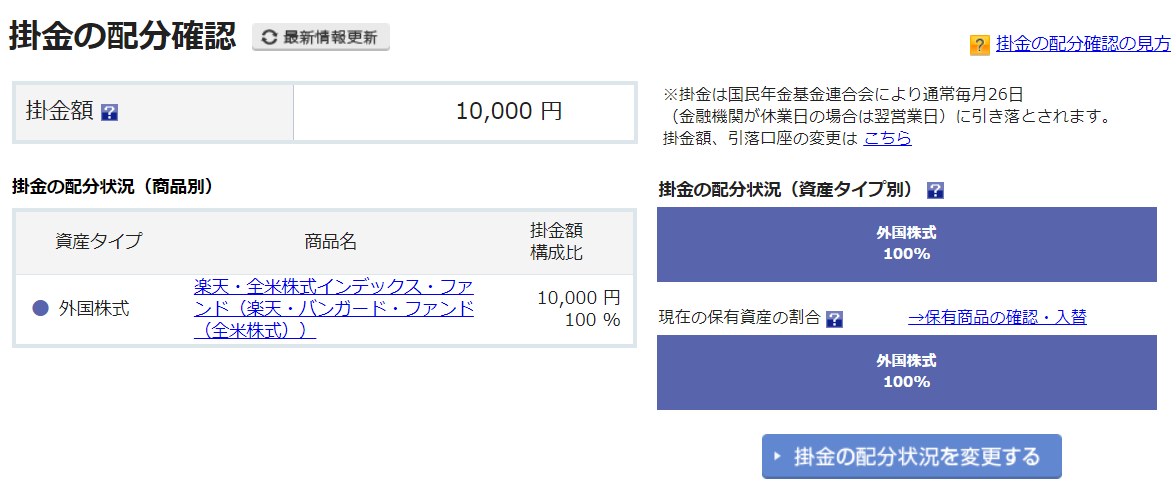Click the 掛金額 構成比 column header
The width and height of the screenshot is (1176, 503).
556,241
